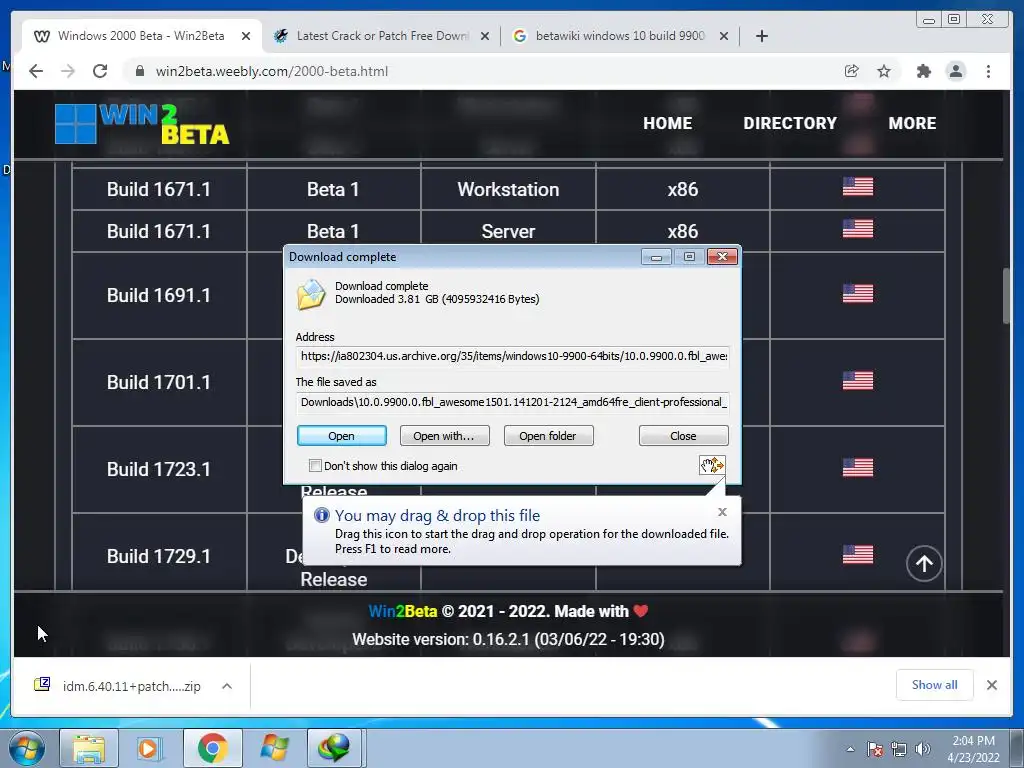Click the Address field in download dialog
The image size is (1024, 768).
(x=513, y=357)
